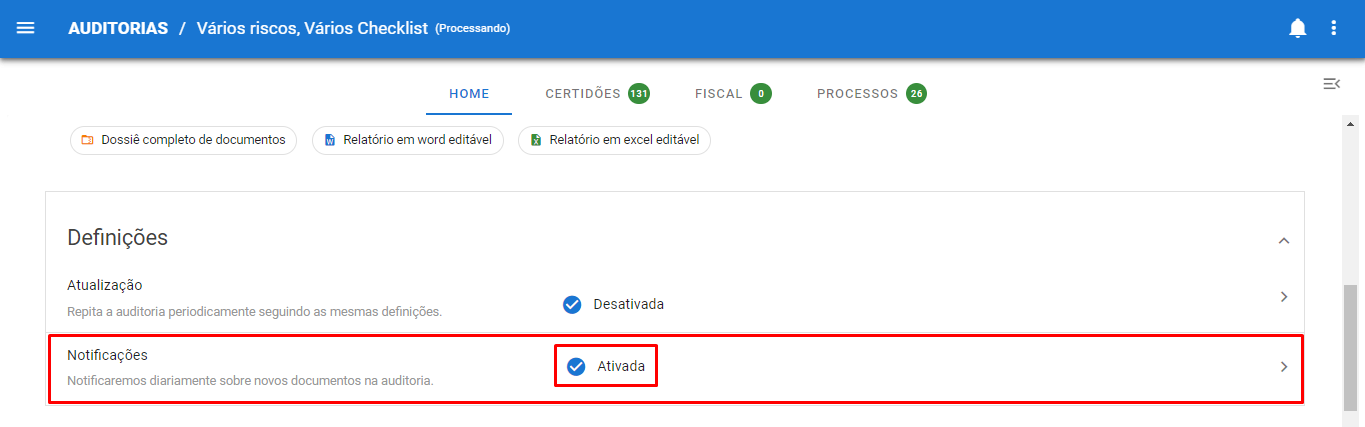Go back to AUDITORIAS via breadcrumb

118,28
